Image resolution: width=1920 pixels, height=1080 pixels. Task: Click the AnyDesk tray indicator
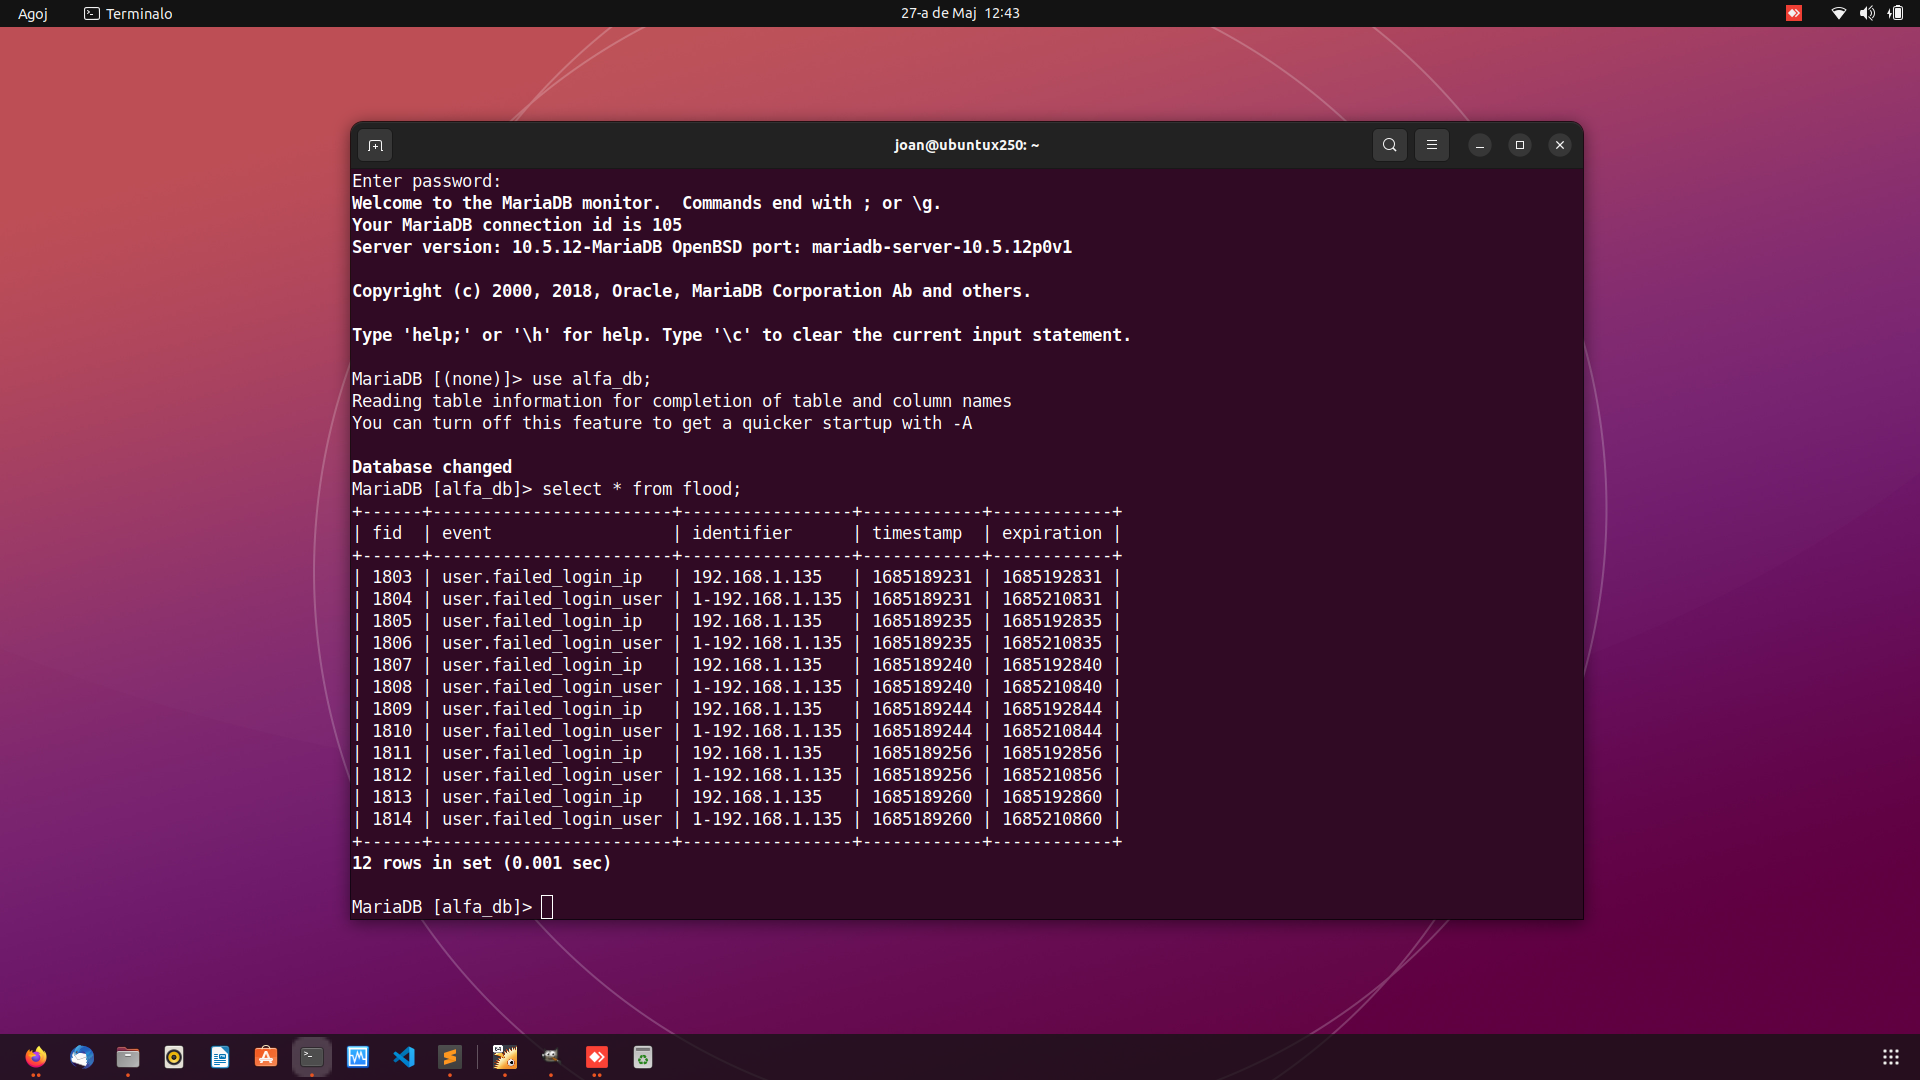click(1794, 13)
